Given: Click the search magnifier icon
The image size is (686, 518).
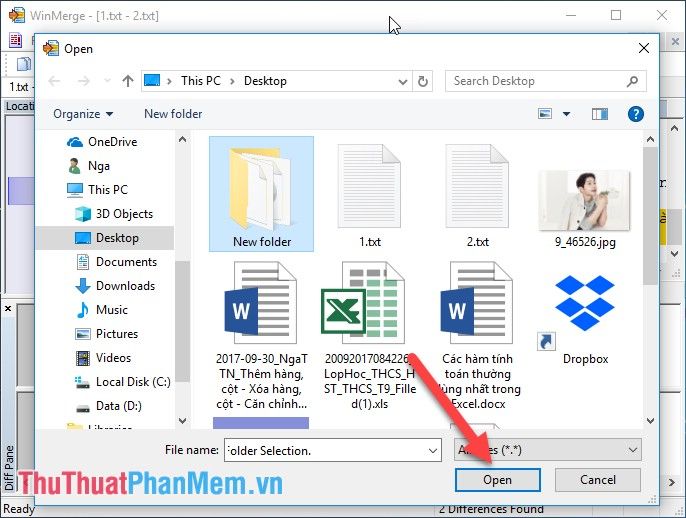Looking at the screenshot, I should point(632,81).
